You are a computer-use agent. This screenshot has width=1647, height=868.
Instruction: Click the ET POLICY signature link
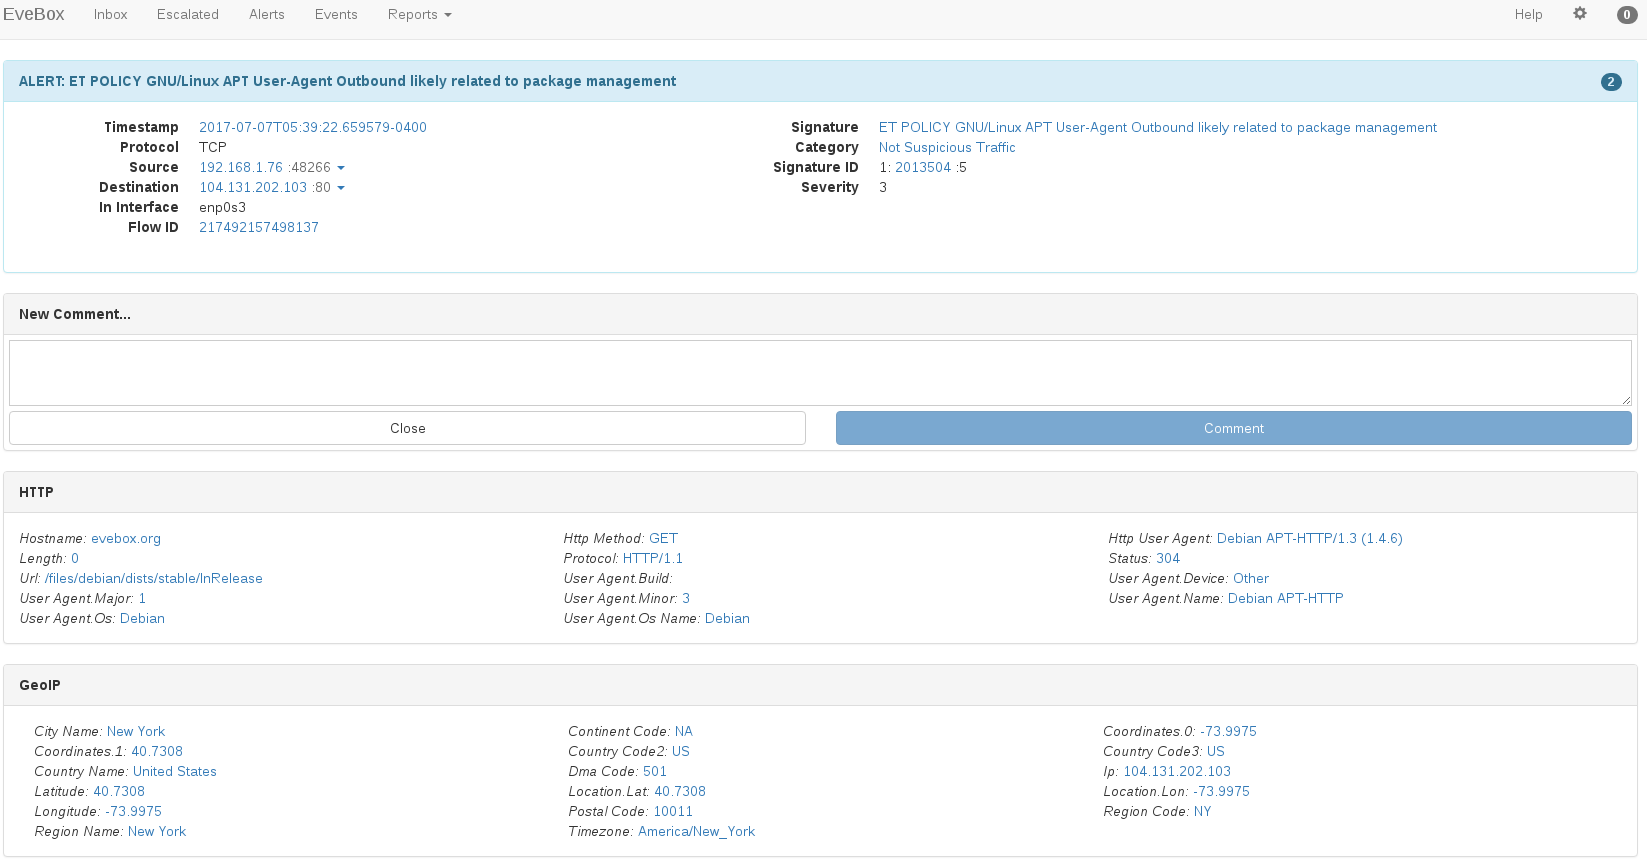1158,128
